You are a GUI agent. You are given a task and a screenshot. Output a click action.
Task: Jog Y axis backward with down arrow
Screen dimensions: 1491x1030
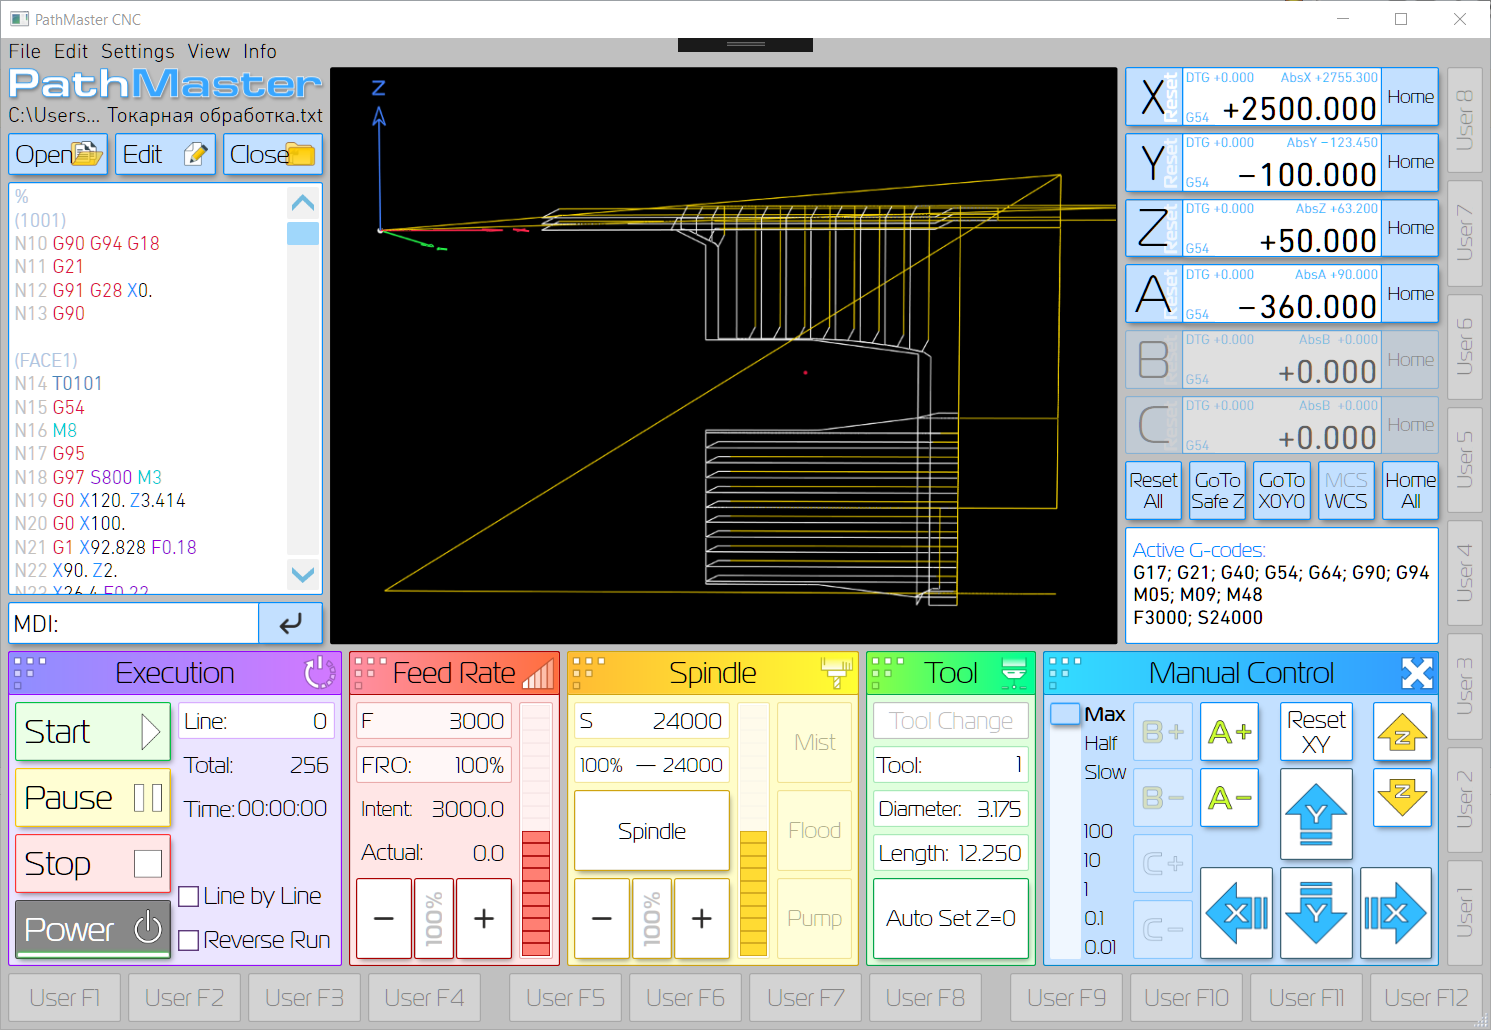click(1316, 912)
